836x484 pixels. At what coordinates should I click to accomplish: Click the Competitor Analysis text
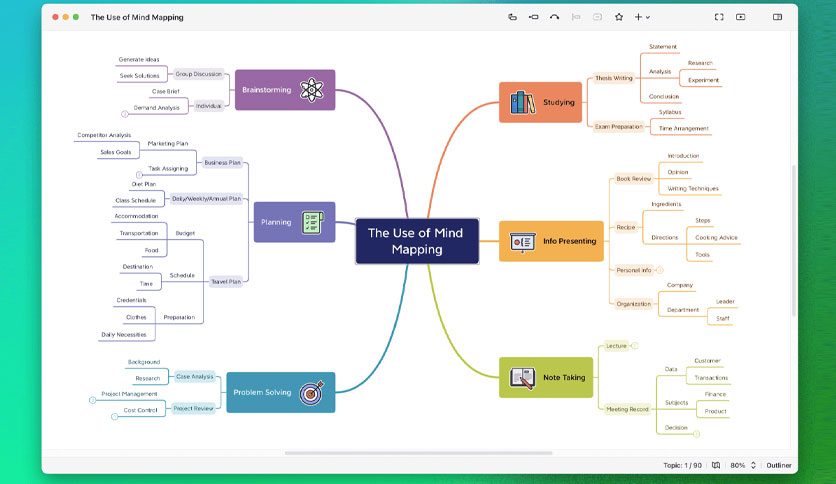coord(104,135)
